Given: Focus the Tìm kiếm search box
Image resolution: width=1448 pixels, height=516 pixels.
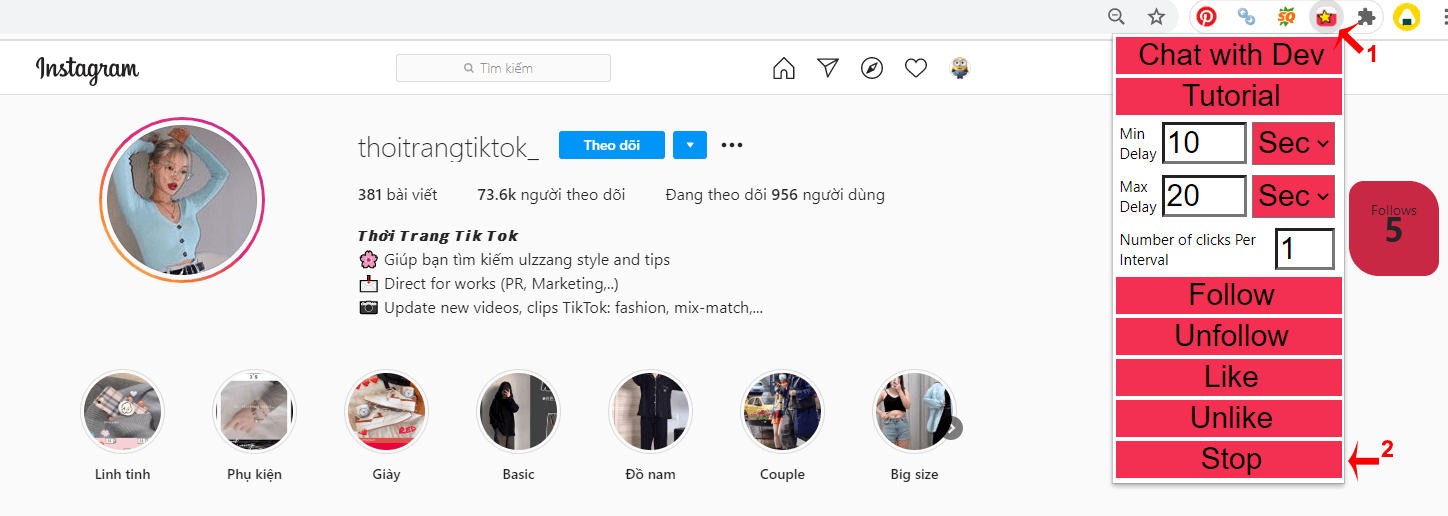Looking at the screenshot, I should coord(503,68).
